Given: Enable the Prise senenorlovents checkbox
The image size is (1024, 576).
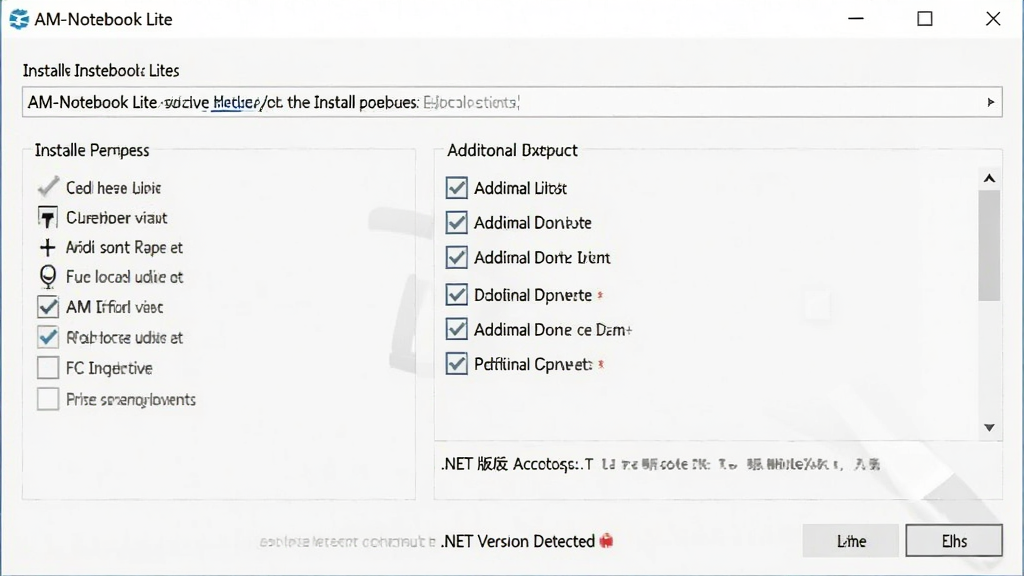Looking at the screenshot, I should (48, 398).
